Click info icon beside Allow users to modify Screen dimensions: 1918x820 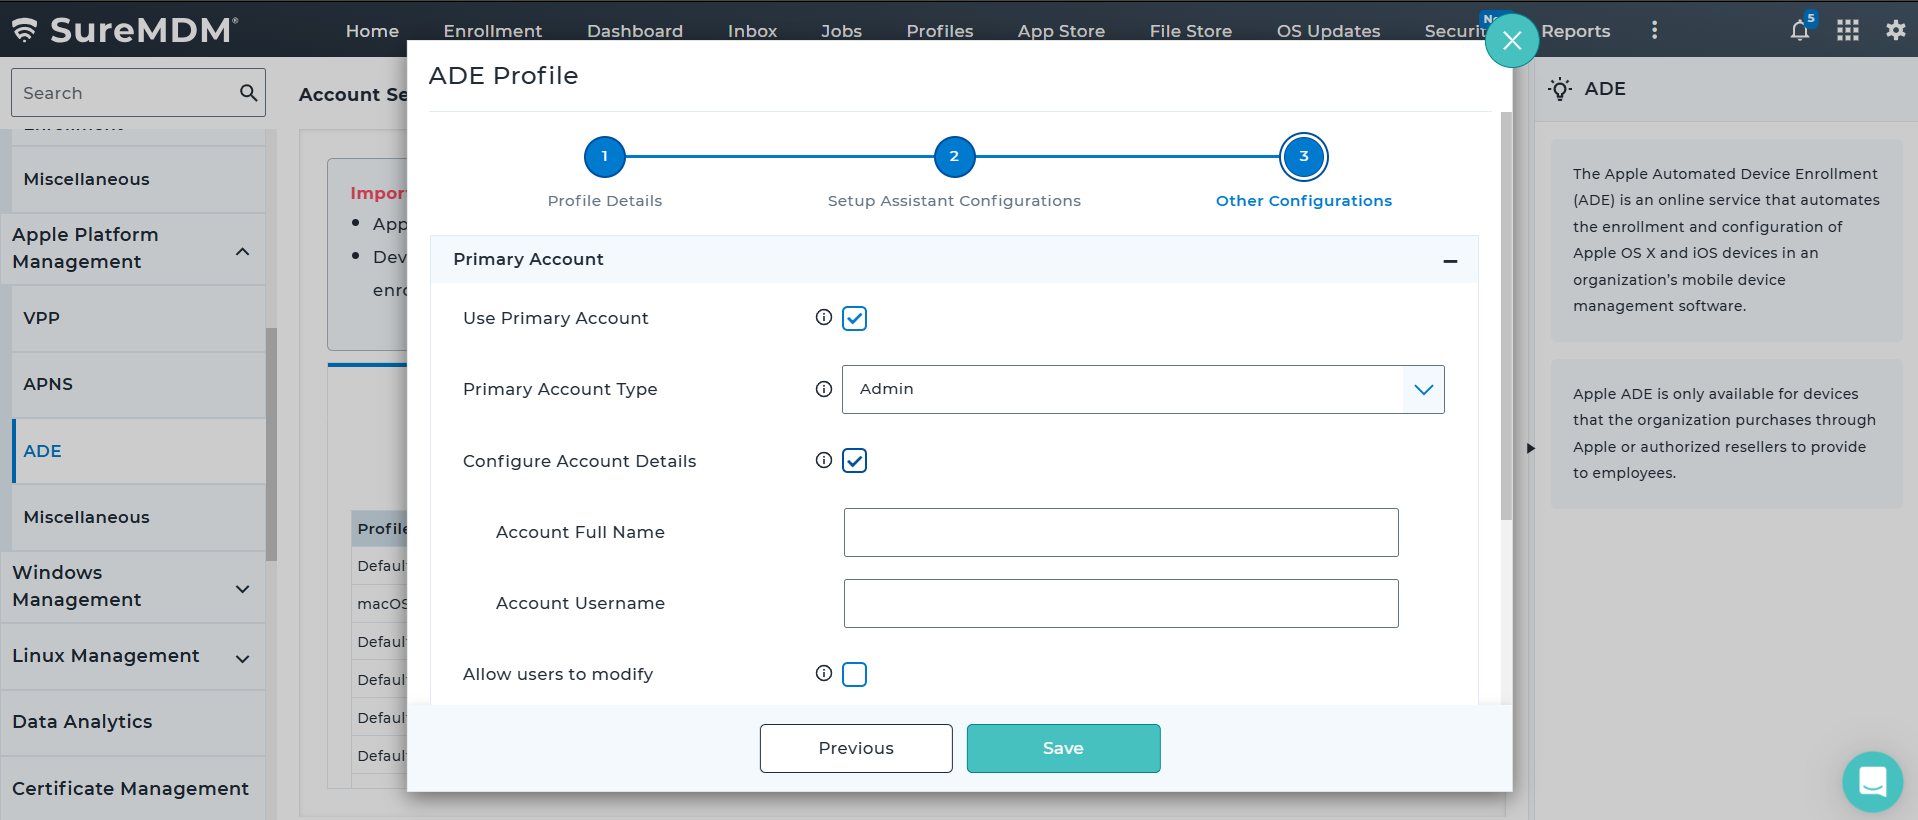pos(823,673)
